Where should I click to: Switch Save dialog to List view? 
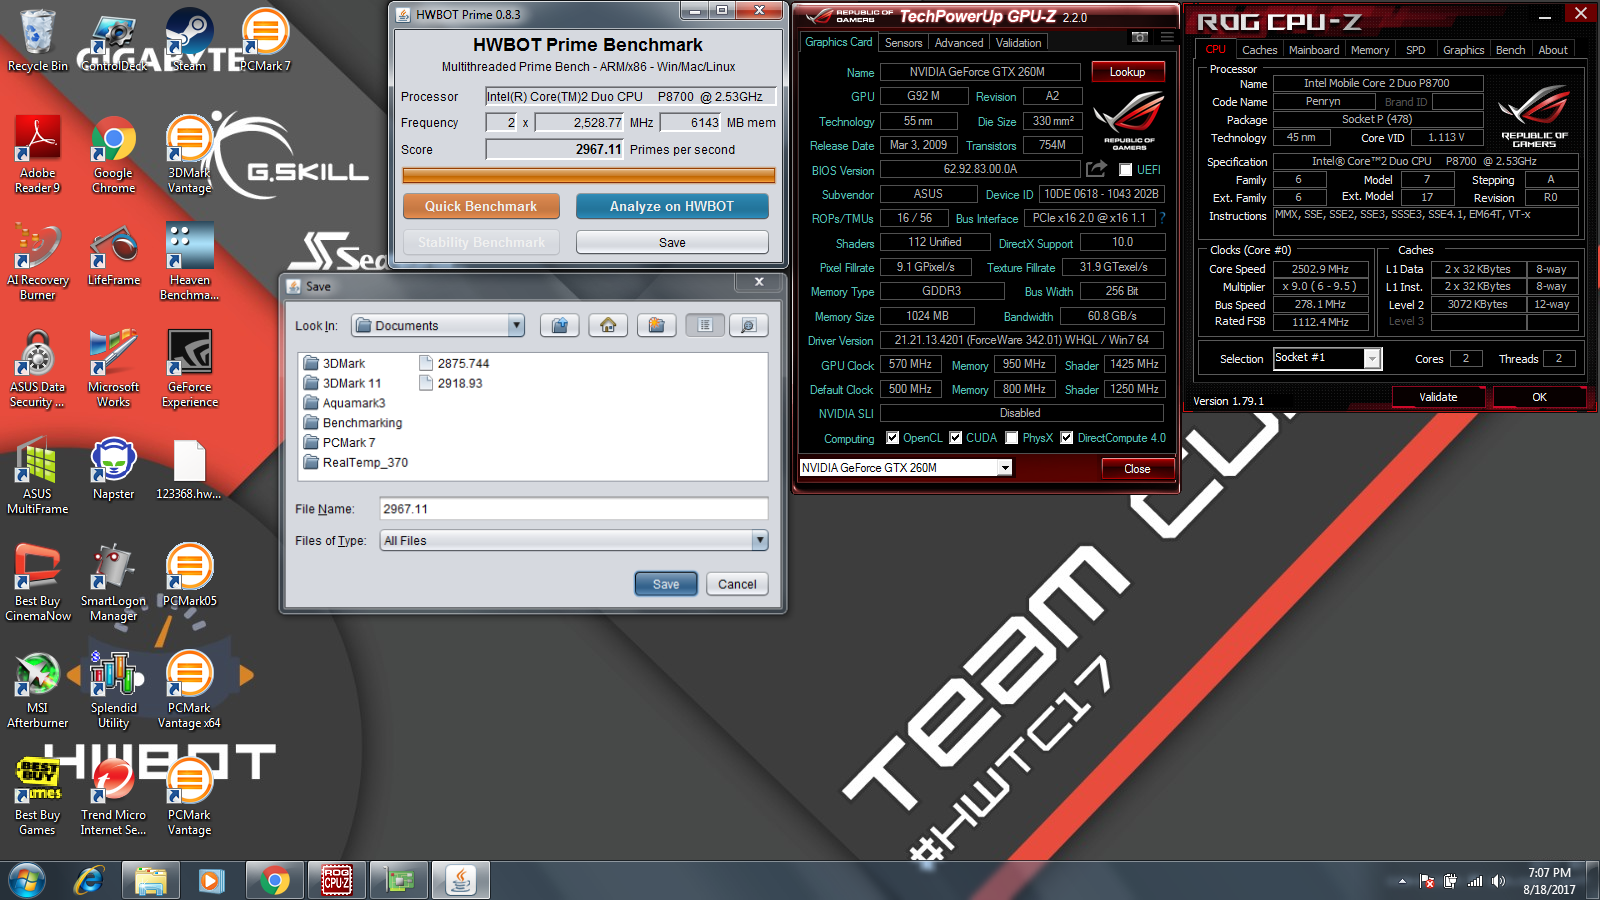point(705,325)
